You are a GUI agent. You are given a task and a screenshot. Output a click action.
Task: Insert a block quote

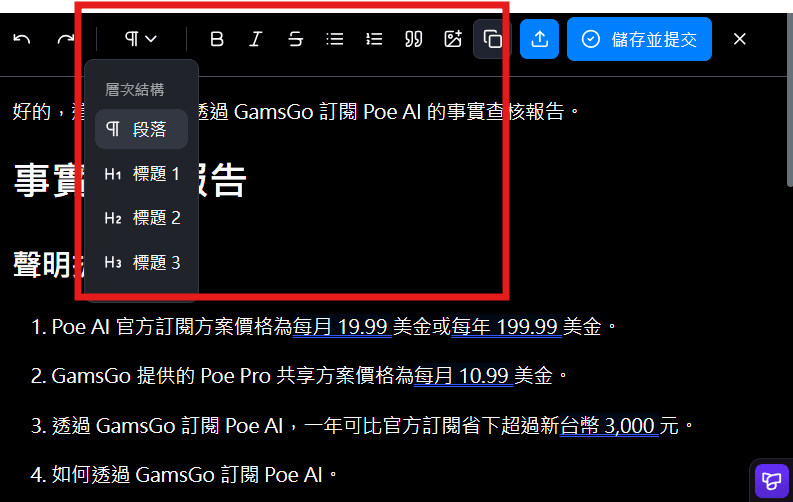pyautogui.click(x=414, y=39)
